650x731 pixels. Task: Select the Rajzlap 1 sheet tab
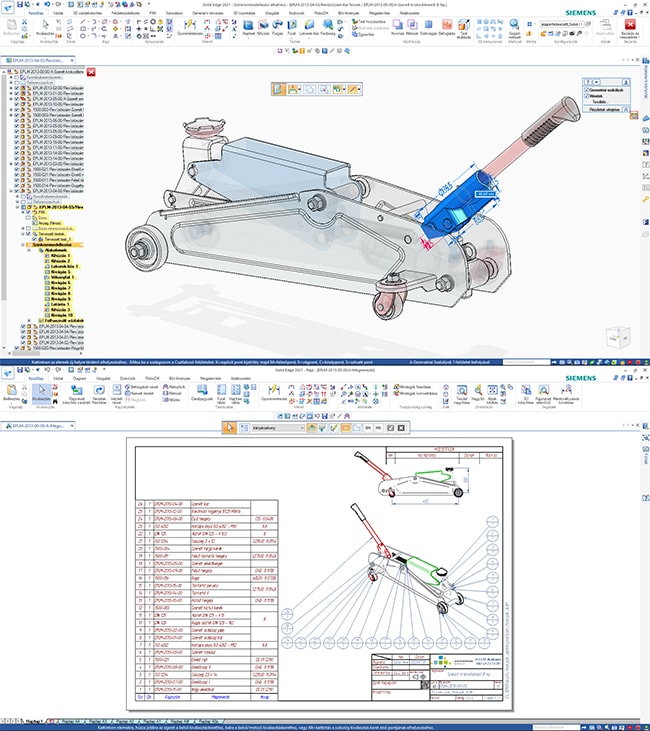[34, 721]
